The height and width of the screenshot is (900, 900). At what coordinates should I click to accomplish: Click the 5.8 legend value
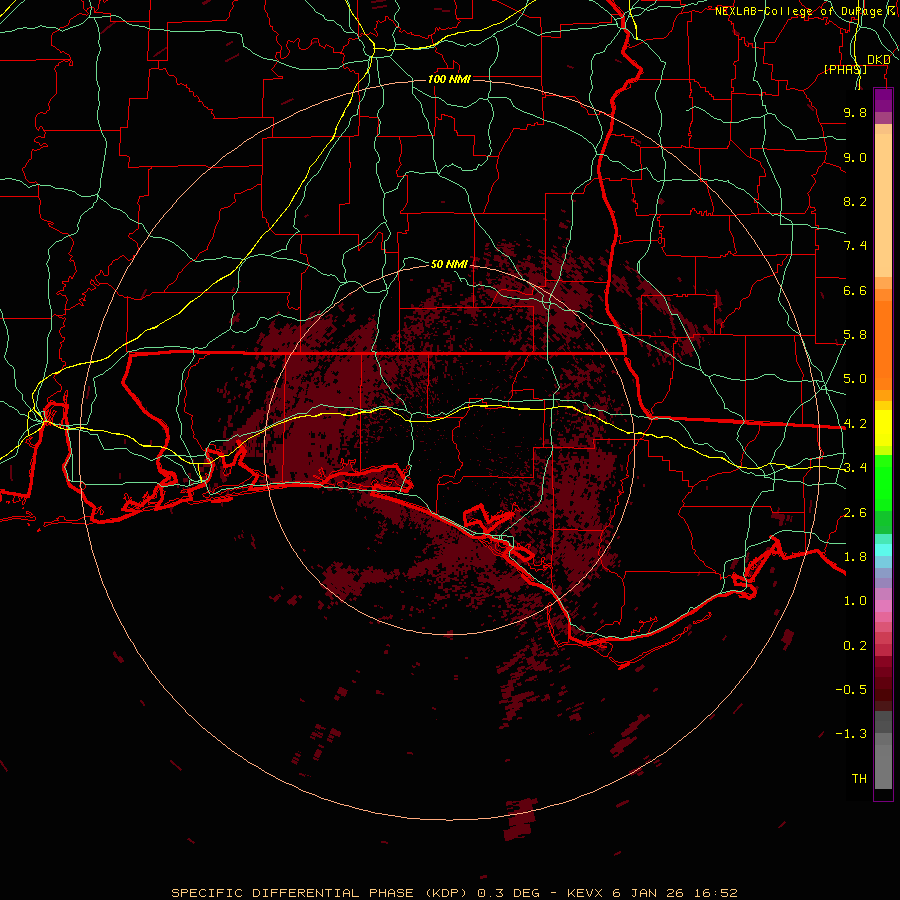pos(855,335)
